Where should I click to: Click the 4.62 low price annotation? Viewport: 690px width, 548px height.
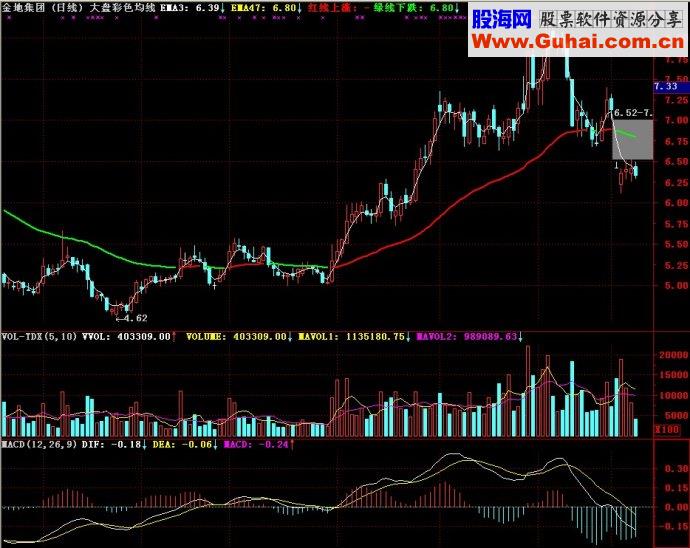[x=132, y=318]
